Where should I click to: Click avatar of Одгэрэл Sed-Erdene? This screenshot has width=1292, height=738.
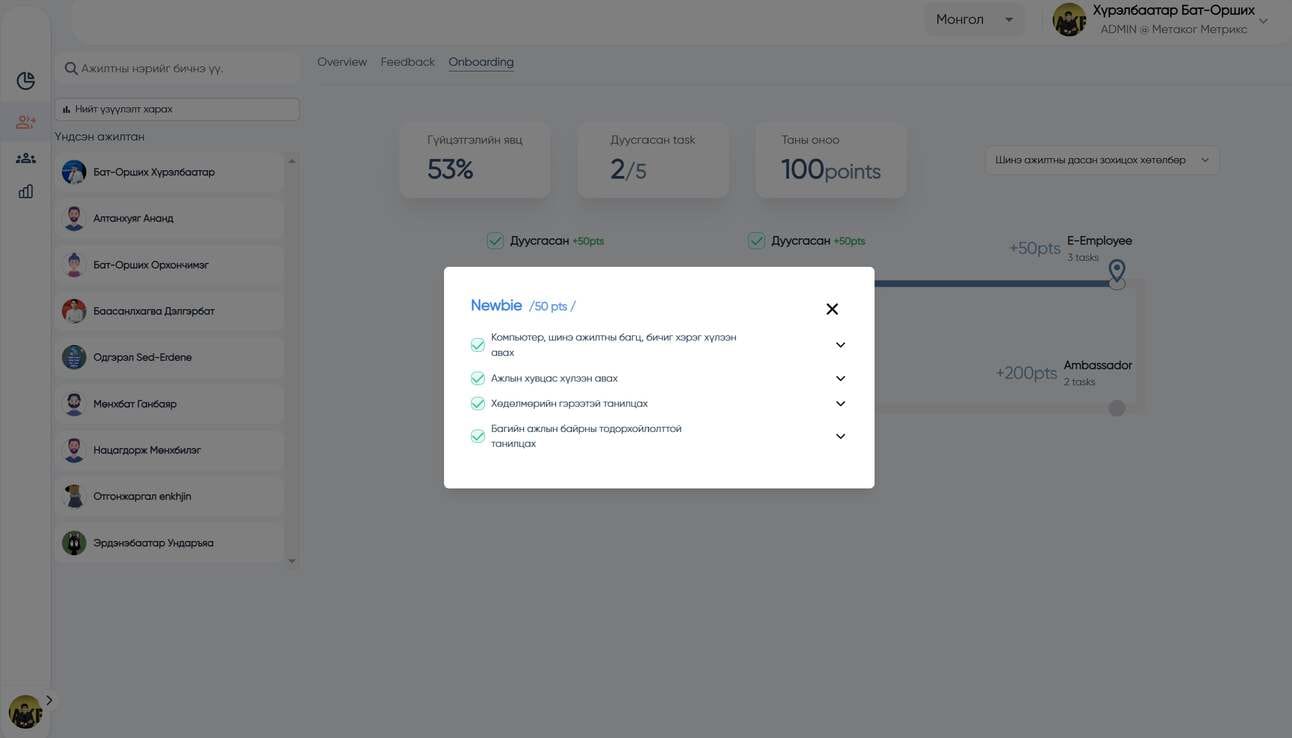[74, 357]
